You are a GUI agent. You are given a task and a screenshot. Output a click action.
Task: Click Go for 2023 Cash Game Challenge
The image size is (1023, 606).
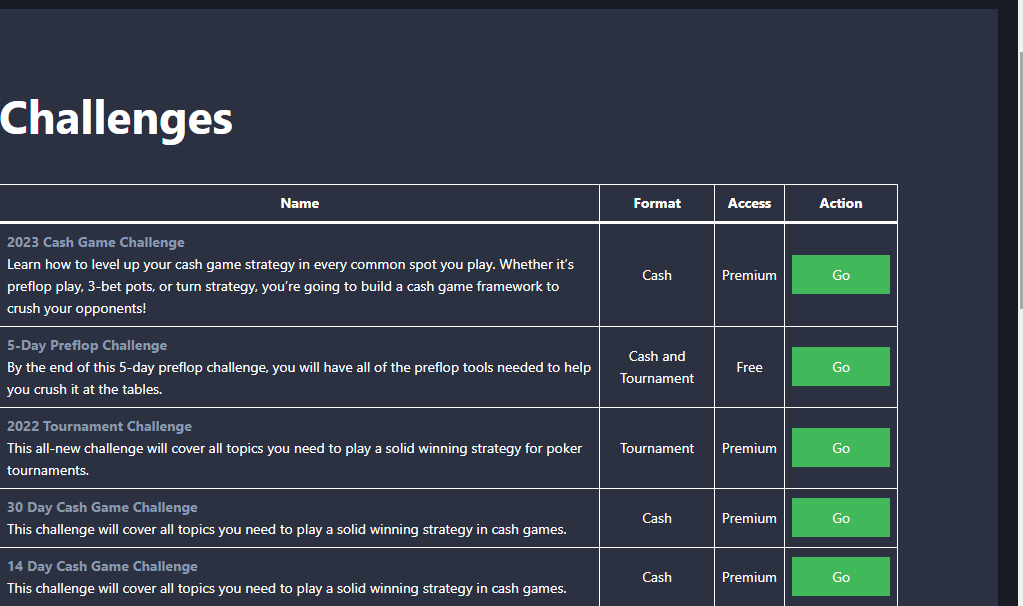[840, 275]
